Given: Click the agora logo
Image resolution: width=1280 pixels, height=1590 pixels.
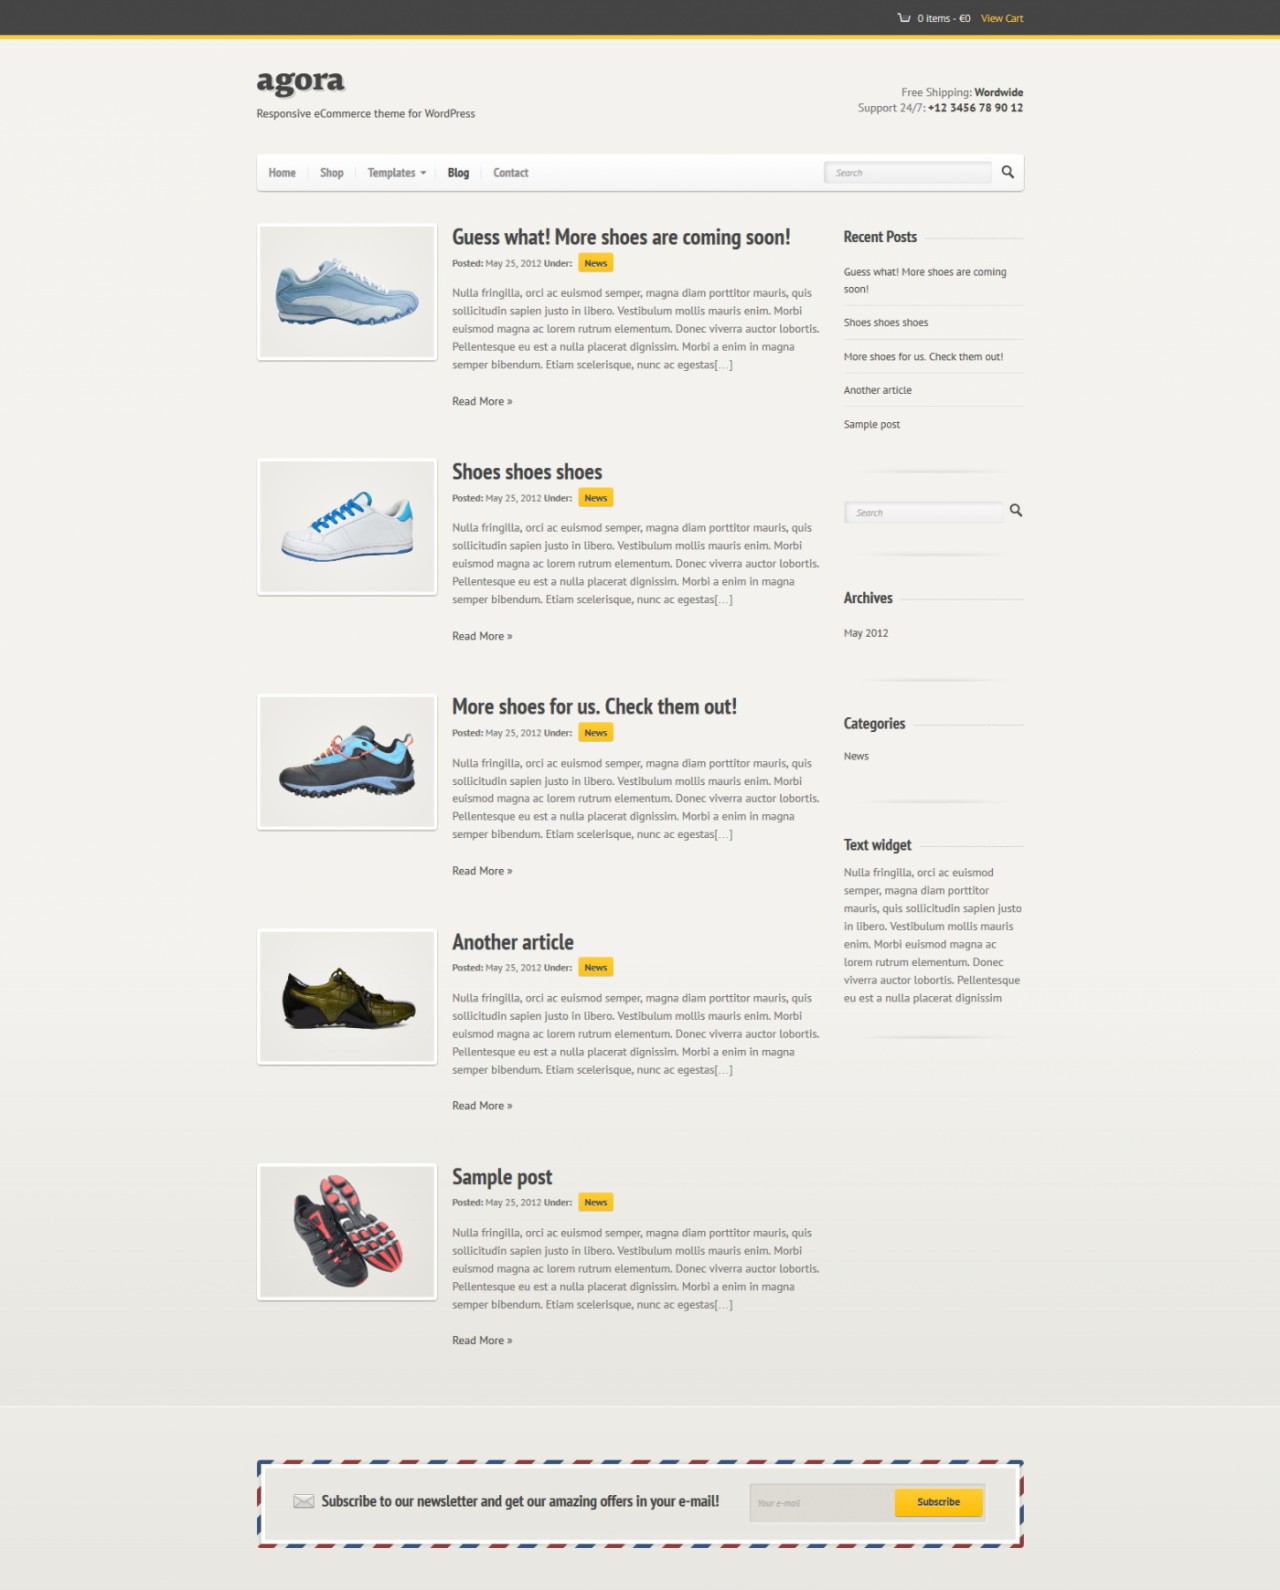Looking at the screenshot, I should (300, 82).
